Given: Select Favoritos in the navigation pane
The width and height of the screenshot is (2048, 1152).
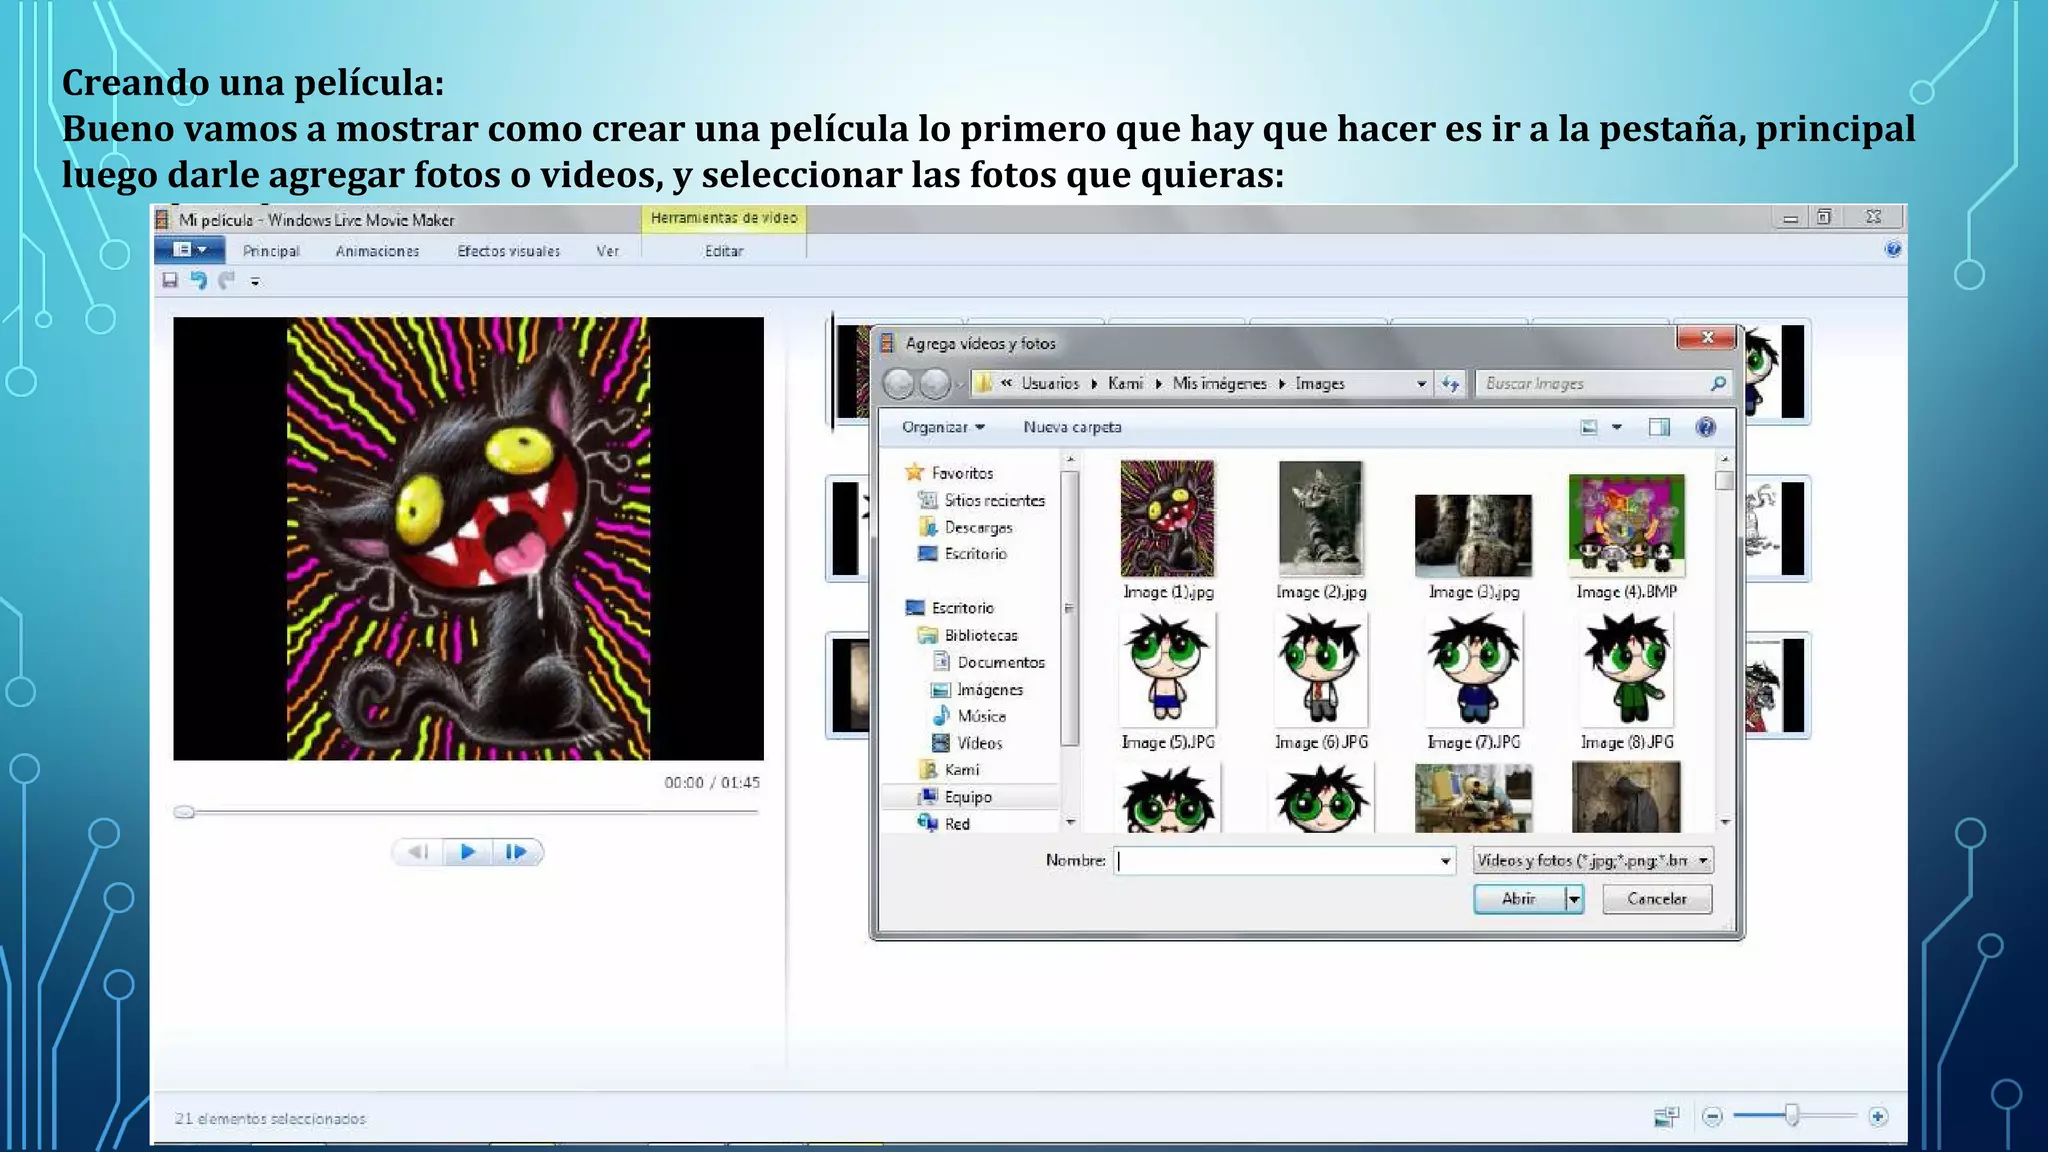Looking at the screenshot, I should coord(961,473).
